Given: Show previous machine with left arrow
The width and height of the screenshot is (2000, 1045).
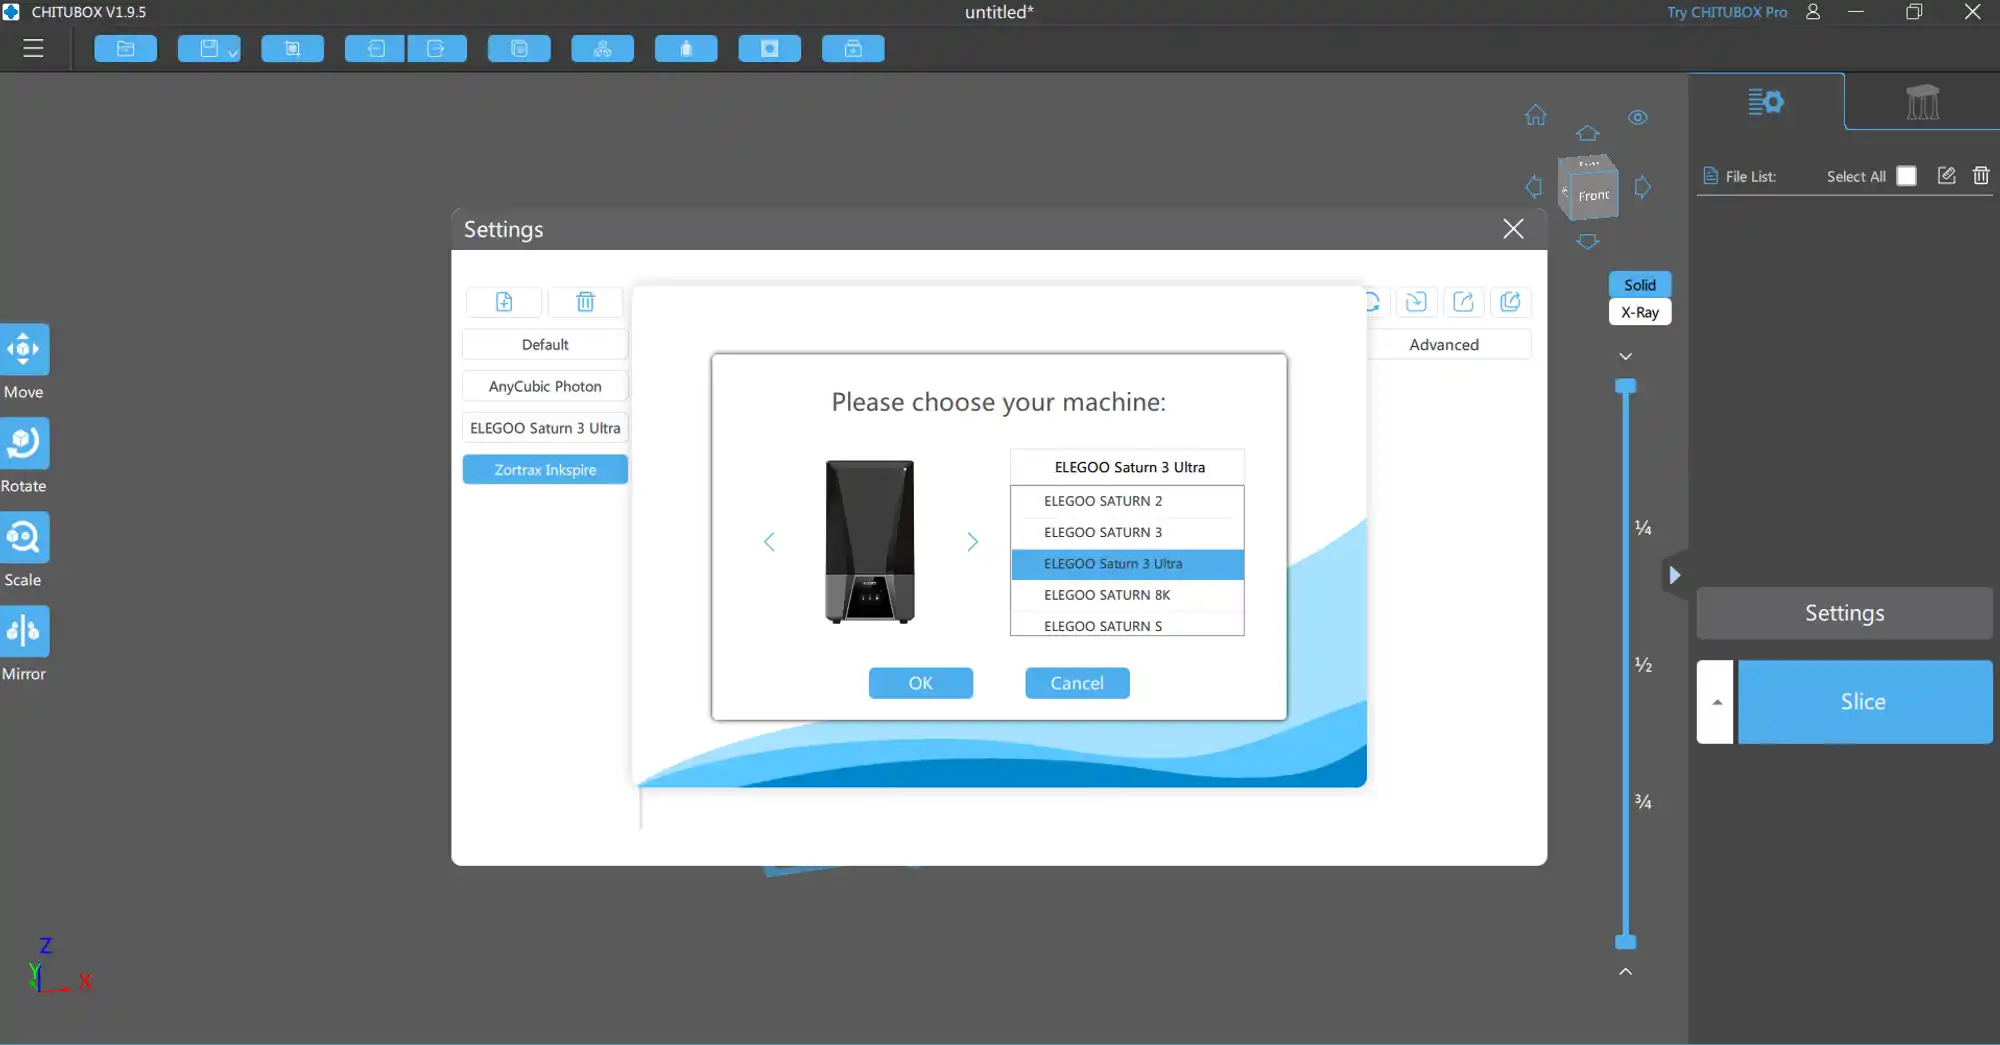Looking at the screenshot, I should tap(769, 541).
